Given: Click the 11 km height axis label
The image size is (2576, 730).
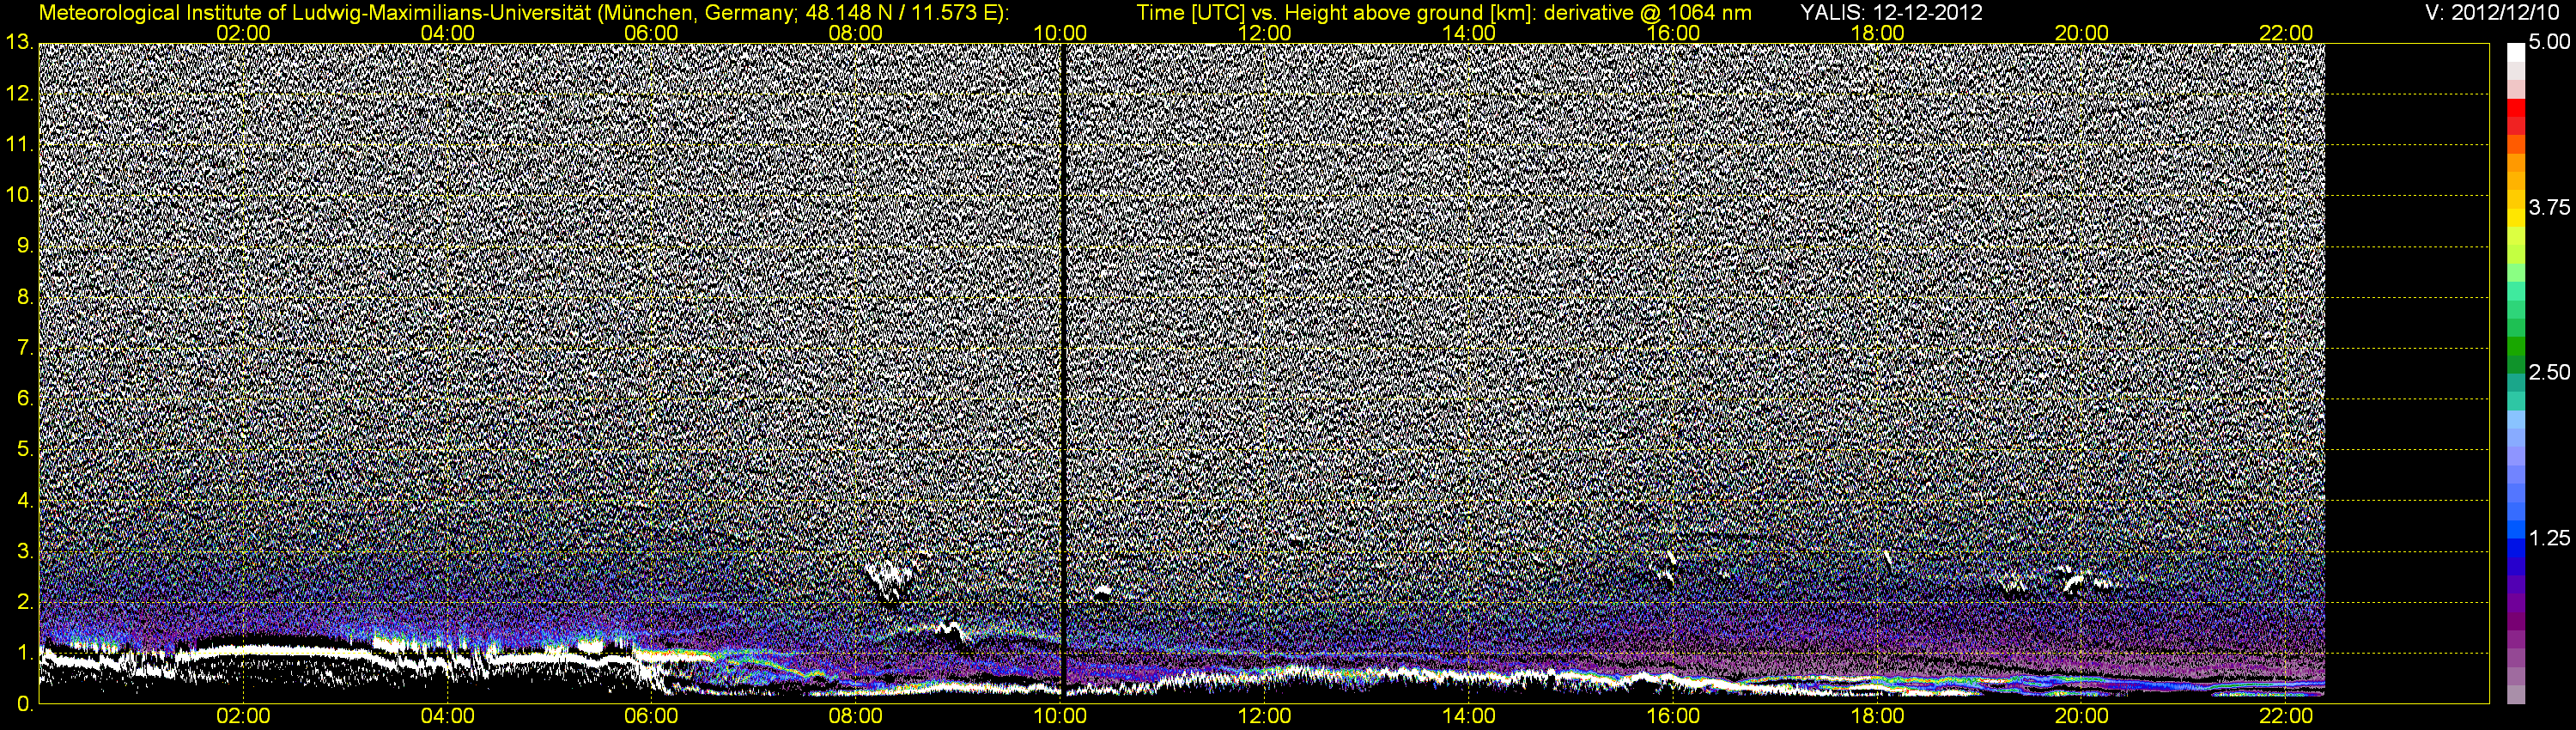Looking at the screenshot, I should (19, 144).
